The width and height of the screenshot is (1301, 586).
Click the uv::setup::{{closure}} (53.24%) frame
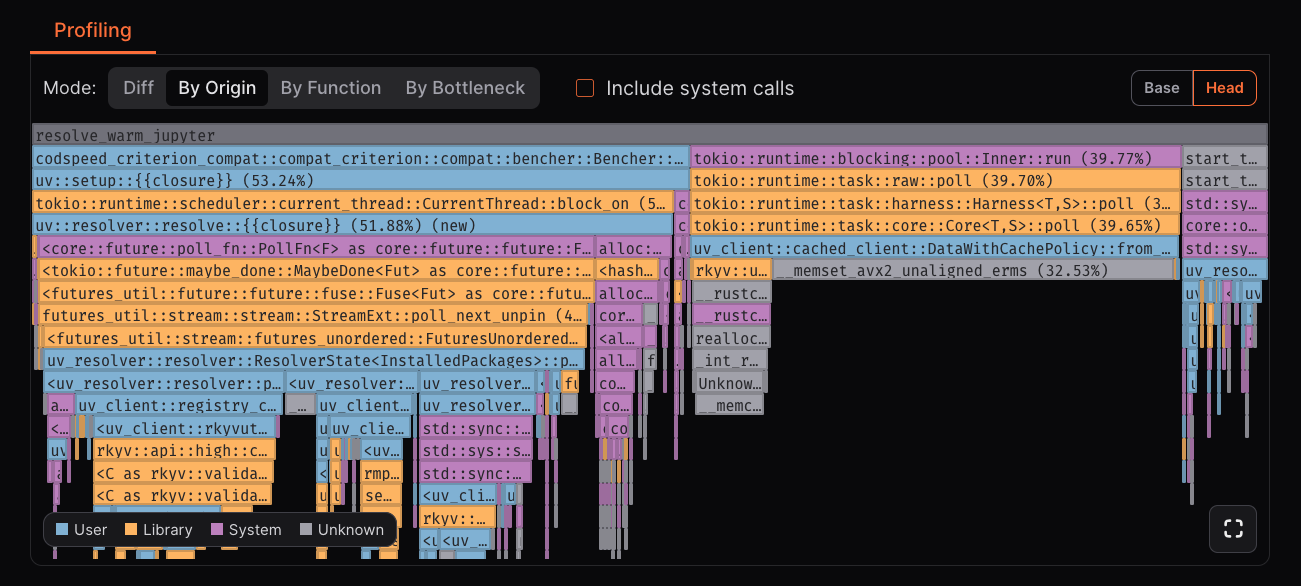(x=360, y=181)
